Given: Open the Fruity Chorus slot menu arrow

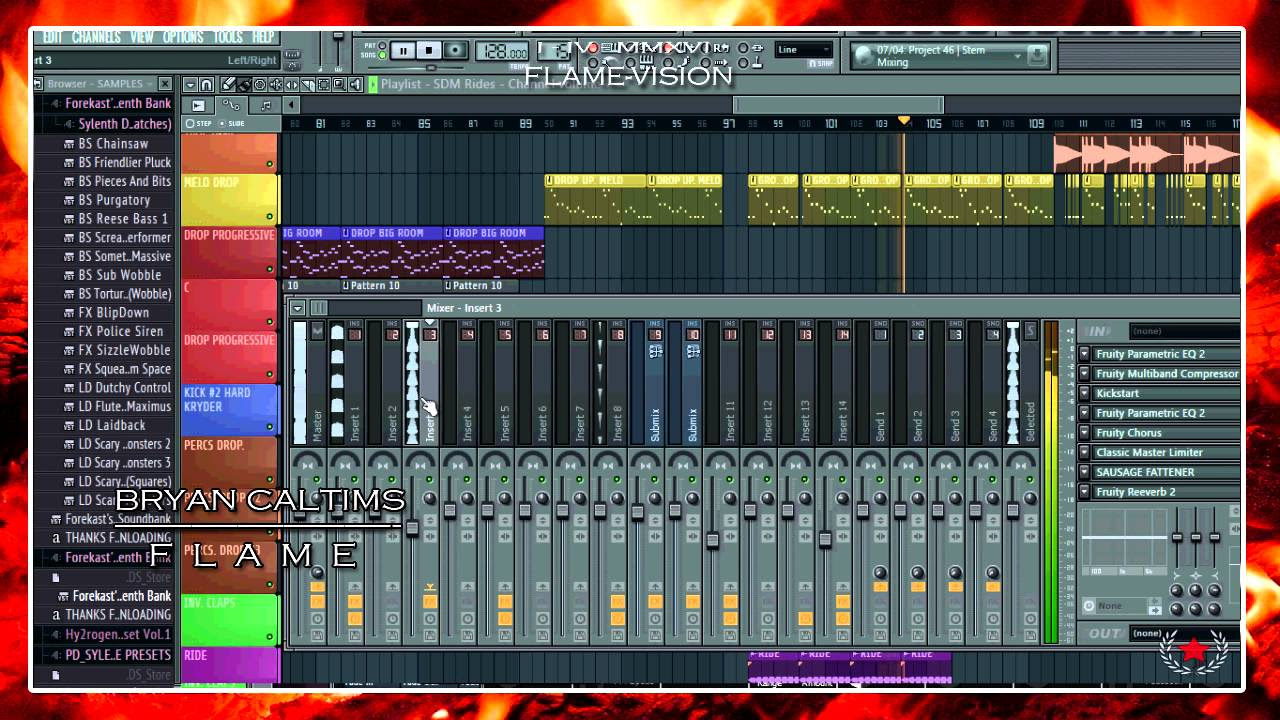Looking at the screenshot, I should 1085,433.
